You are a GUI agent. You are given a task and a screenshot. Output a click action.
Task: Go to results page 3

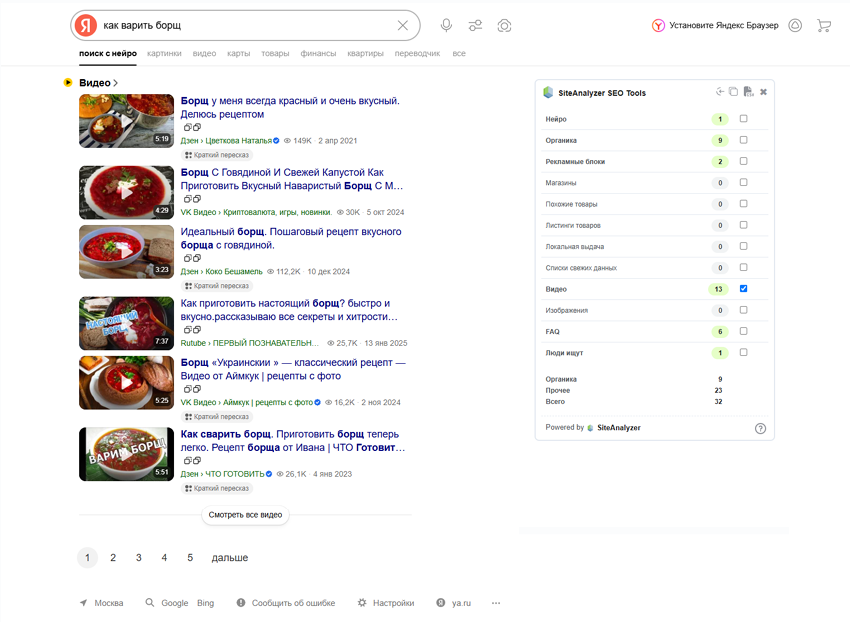point(139,558)
